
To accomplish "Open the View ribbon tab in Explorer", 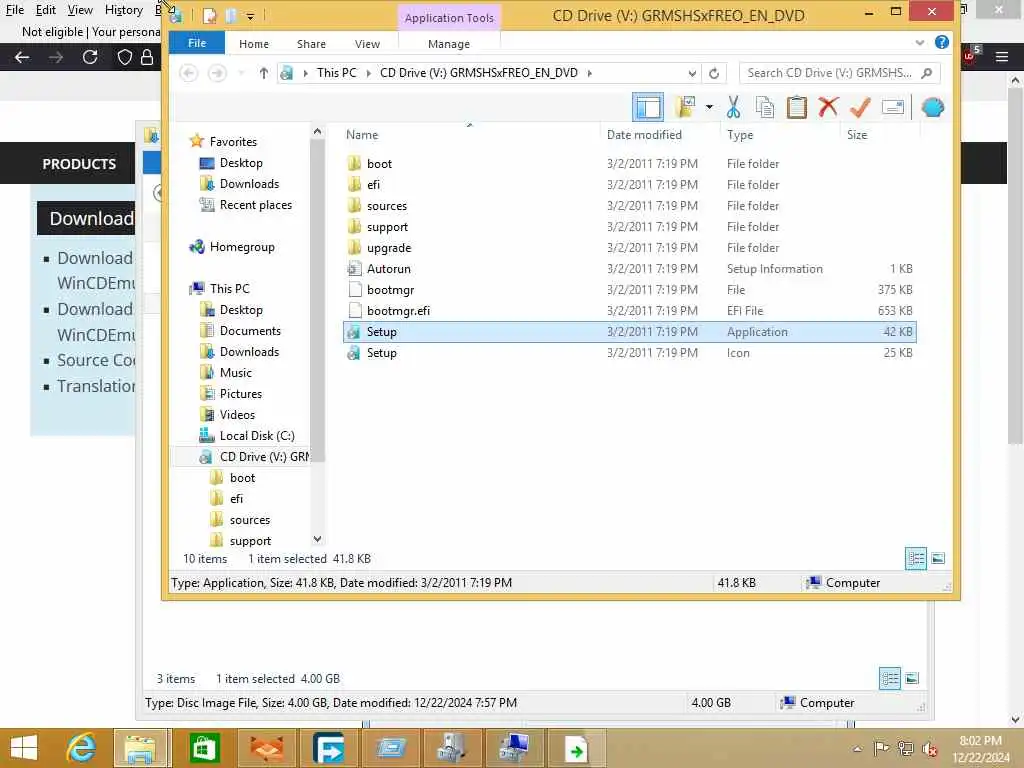I will pyautogui.click(x=367, y=44).
